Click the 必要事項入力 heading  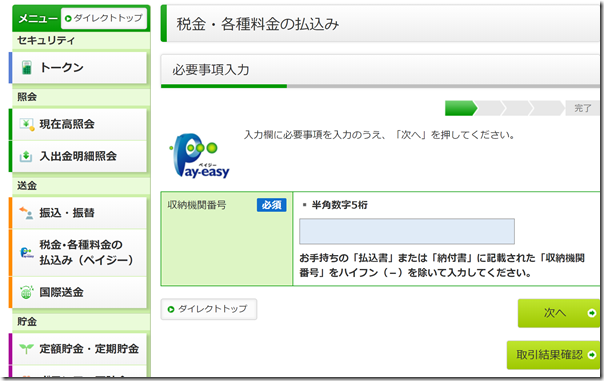coord(211,70)
